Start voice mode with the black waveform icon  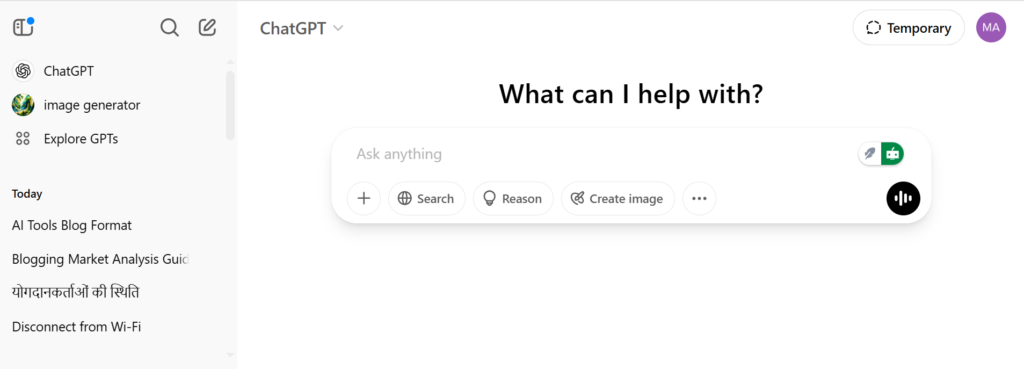tap(903, 199)
